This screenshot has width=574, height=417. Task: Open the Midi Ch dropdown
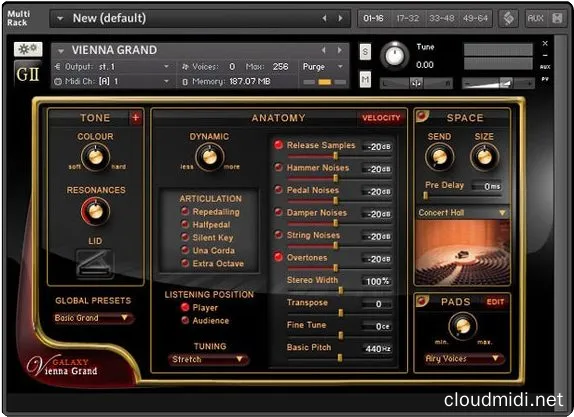pyautogui.click(x=112, y=81)
